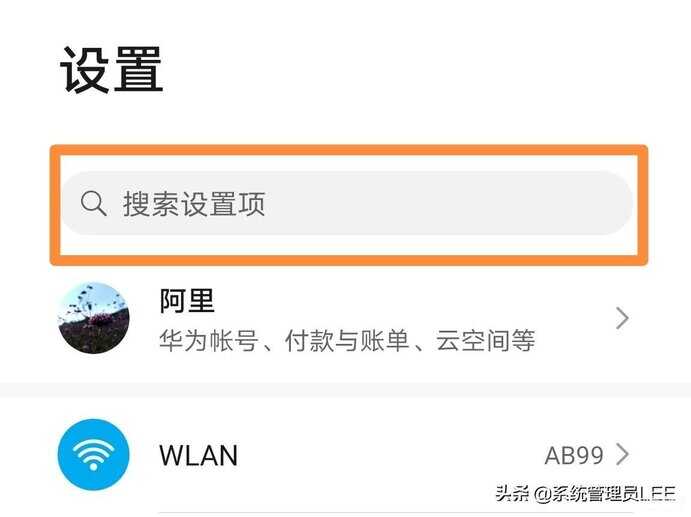Tap the magnifying glass search icon
Screen dimensions: 691x517
(x=93, y=204)
